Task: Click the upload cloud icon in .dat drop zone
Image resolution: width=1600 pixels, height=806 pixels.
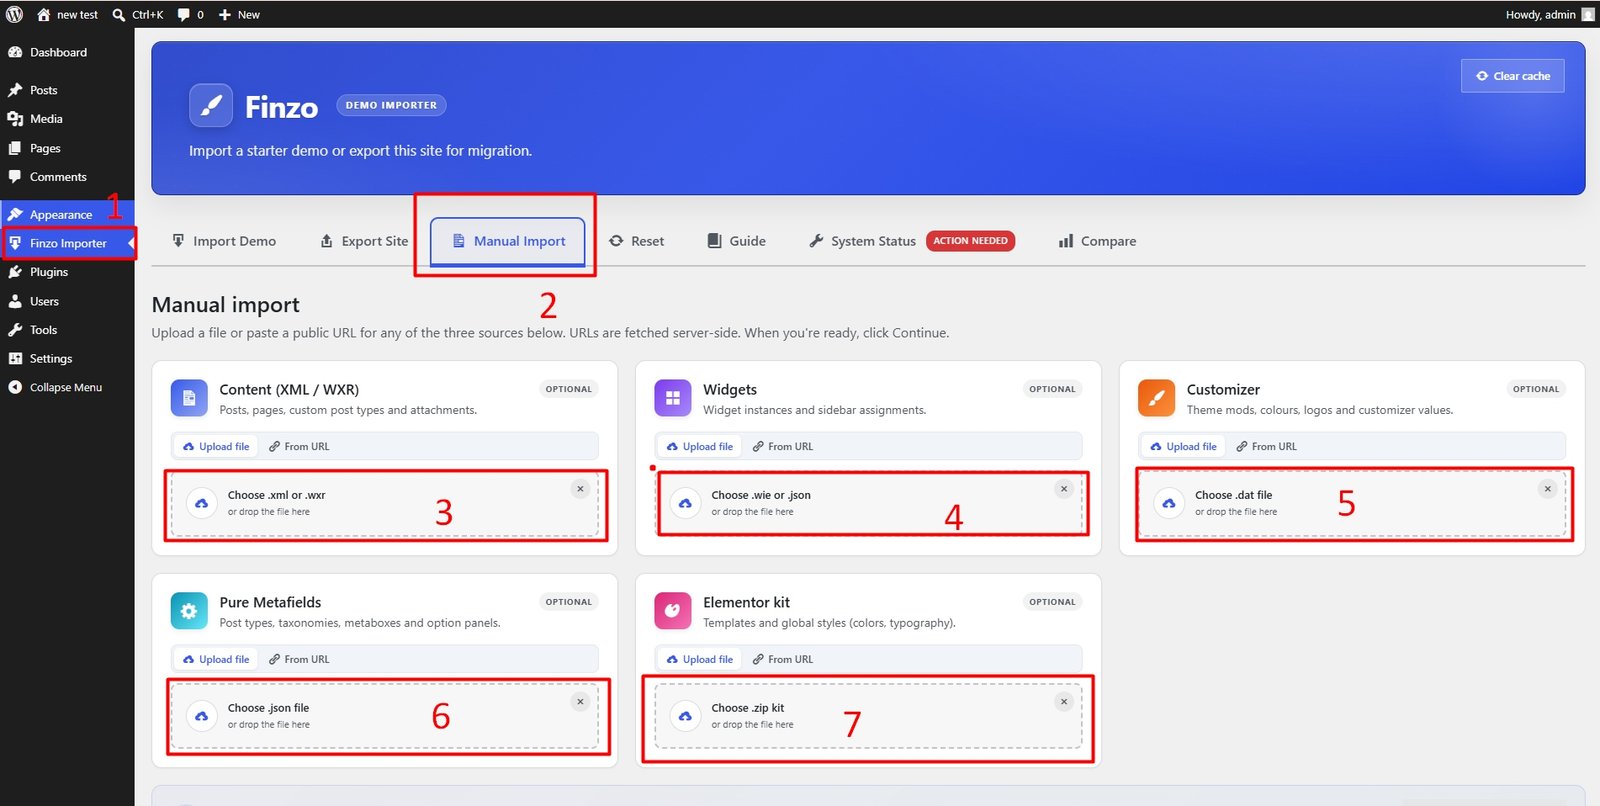Action: coord(1169,503)
